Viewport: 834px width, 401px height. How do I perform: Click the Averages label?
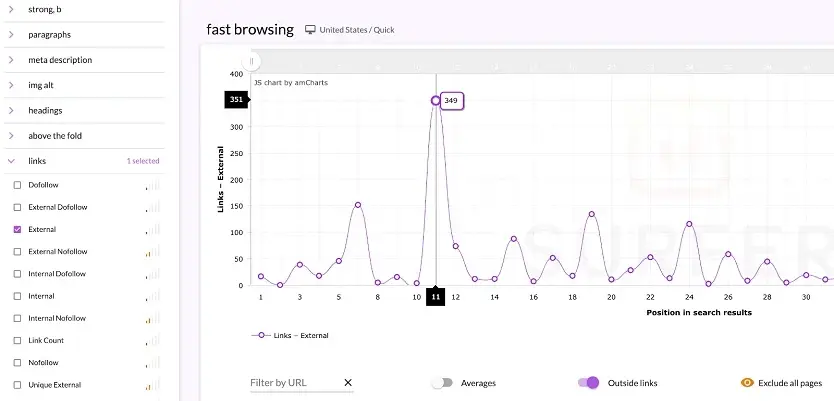pyautogui.click(x=478, y=383)
